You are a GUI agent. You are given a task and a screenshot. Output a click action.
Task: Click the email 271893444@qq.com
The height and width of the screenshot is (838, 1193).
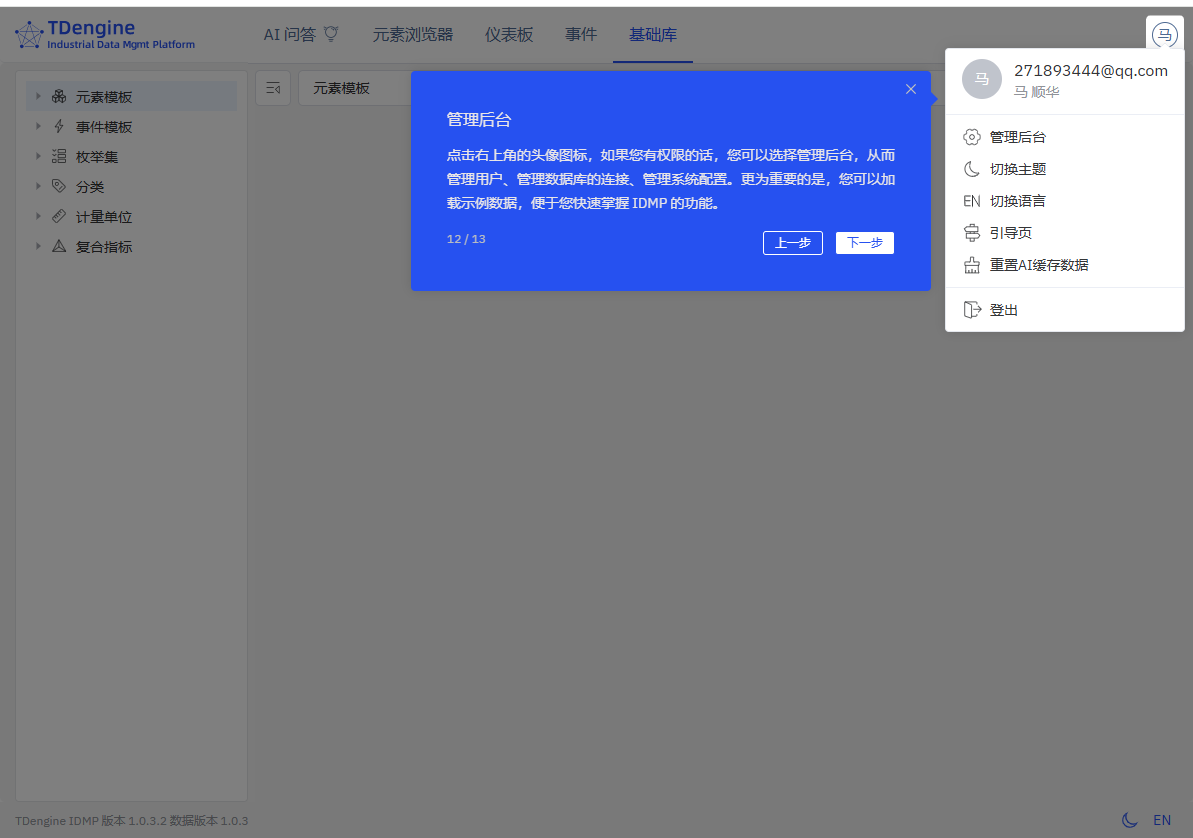(x=1090, y=70)
